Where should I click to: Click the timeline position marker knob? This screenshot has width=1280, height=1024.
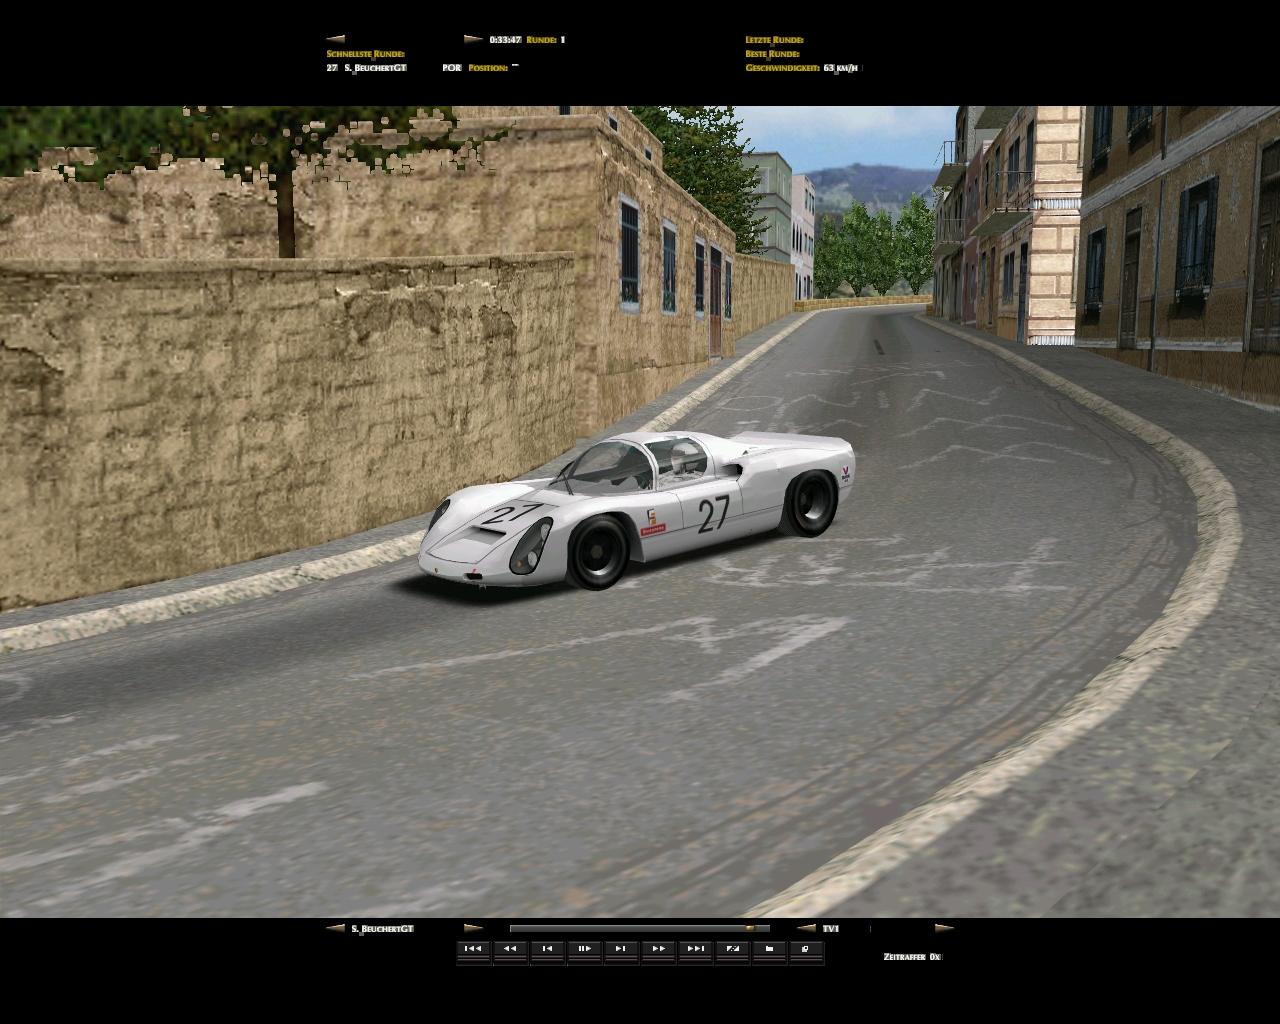tap(749, 928)
